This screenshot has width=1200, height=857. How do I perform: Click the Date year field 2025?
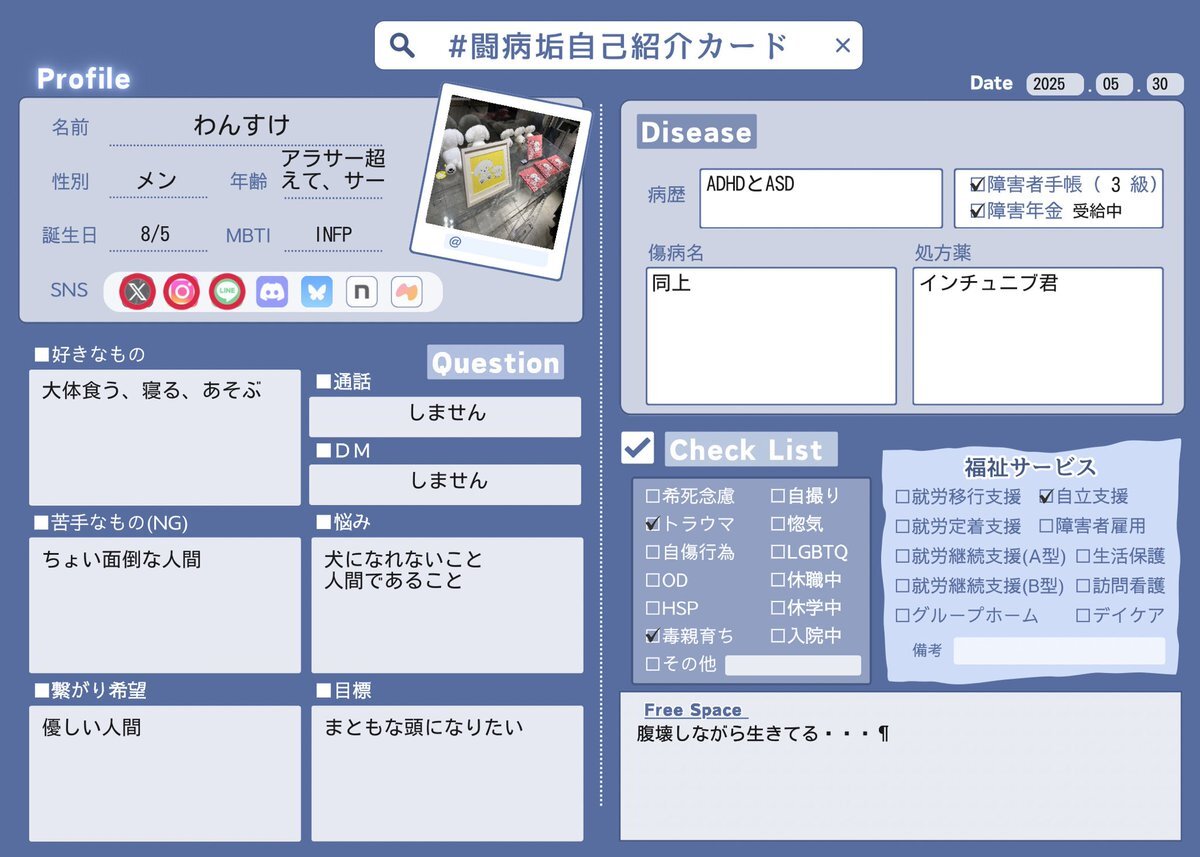[x=1055, y=84]
